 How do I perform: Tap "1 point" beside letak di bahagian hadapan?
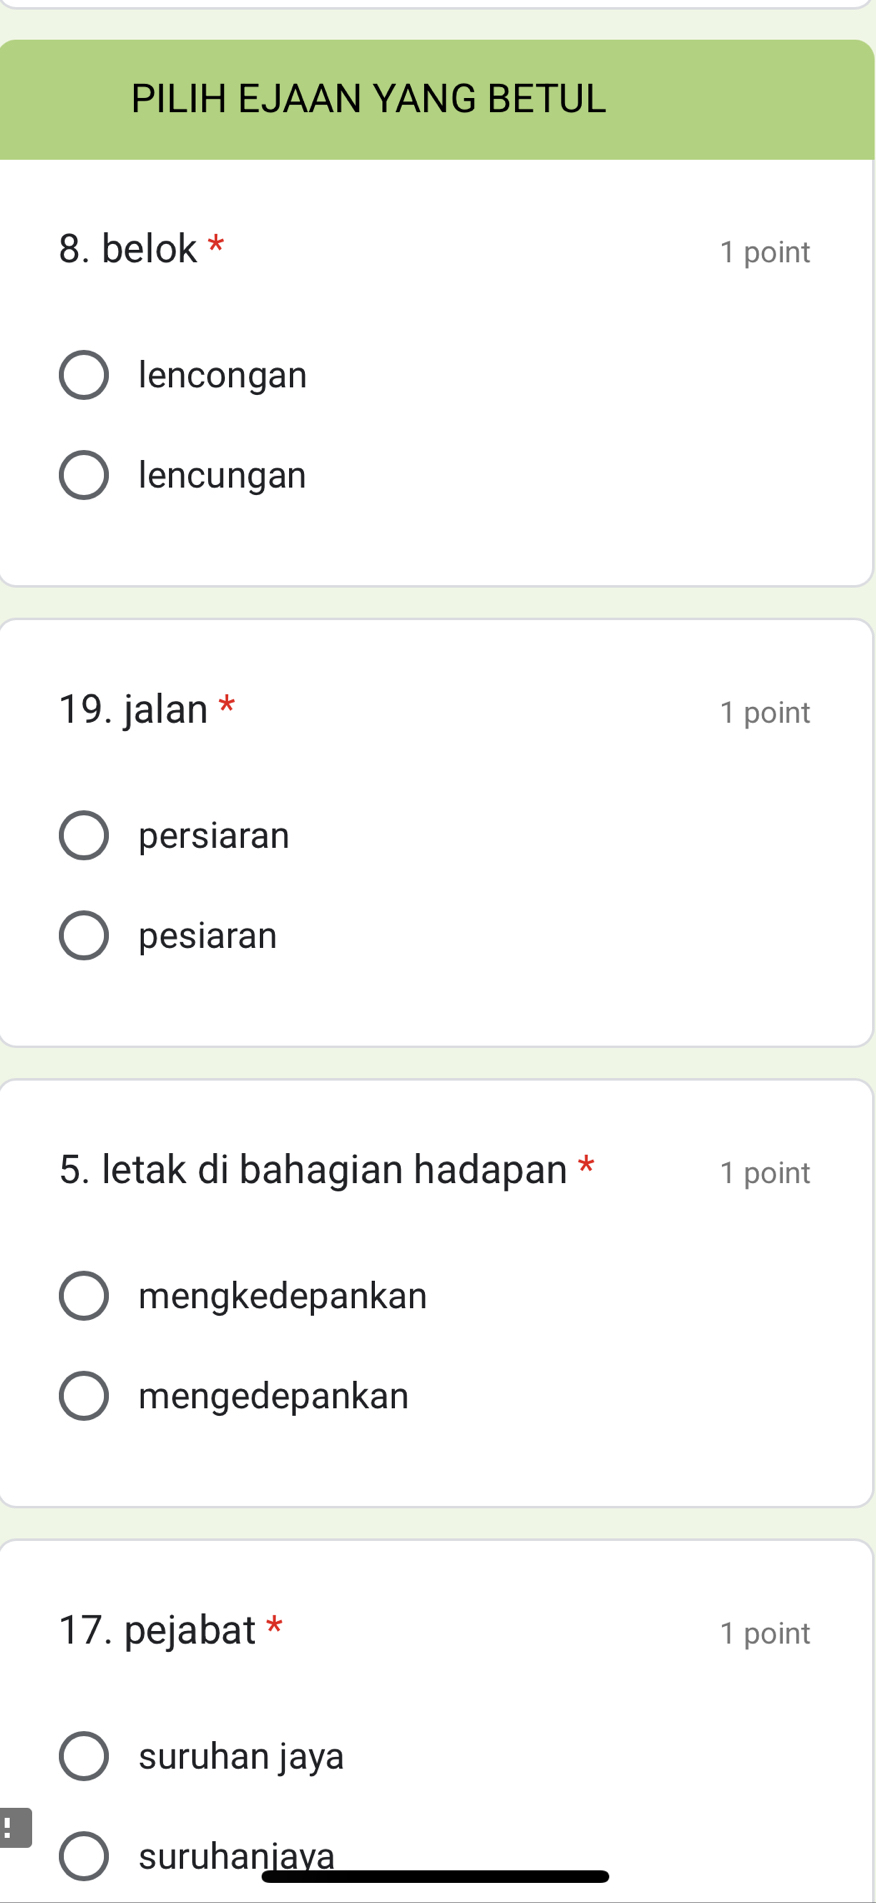point(764,1173)
